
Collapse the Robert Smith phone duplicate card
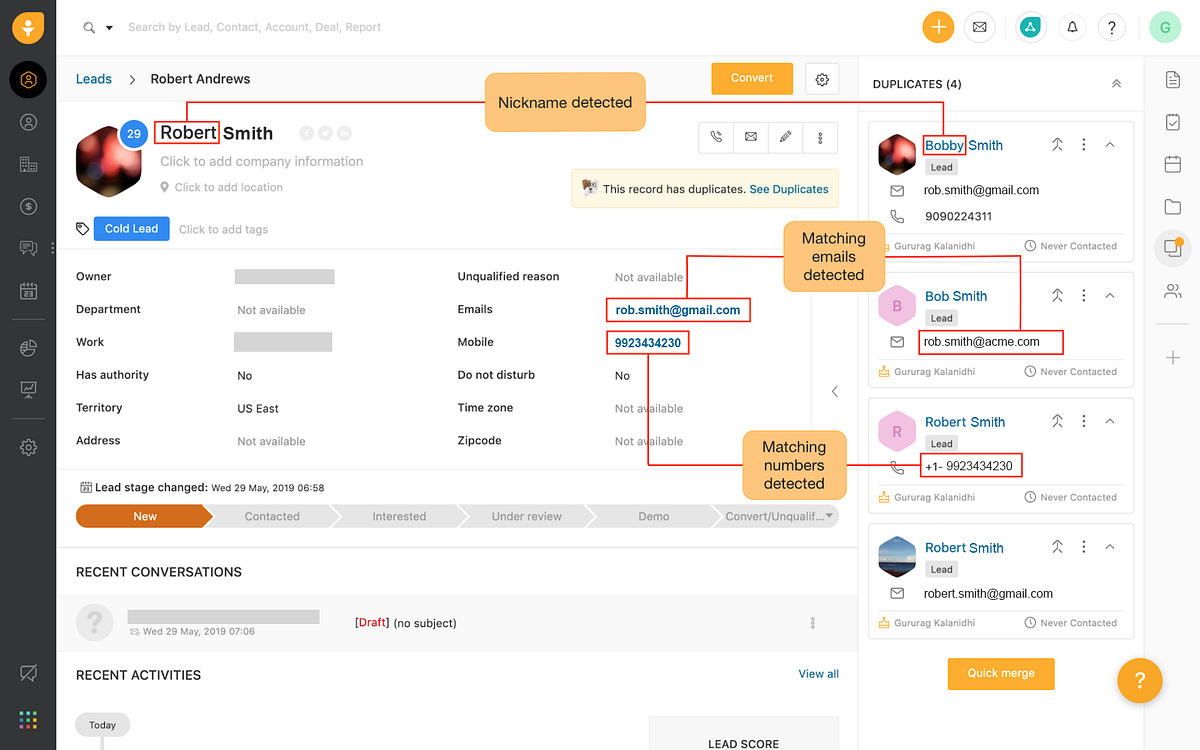point(1110,421)
